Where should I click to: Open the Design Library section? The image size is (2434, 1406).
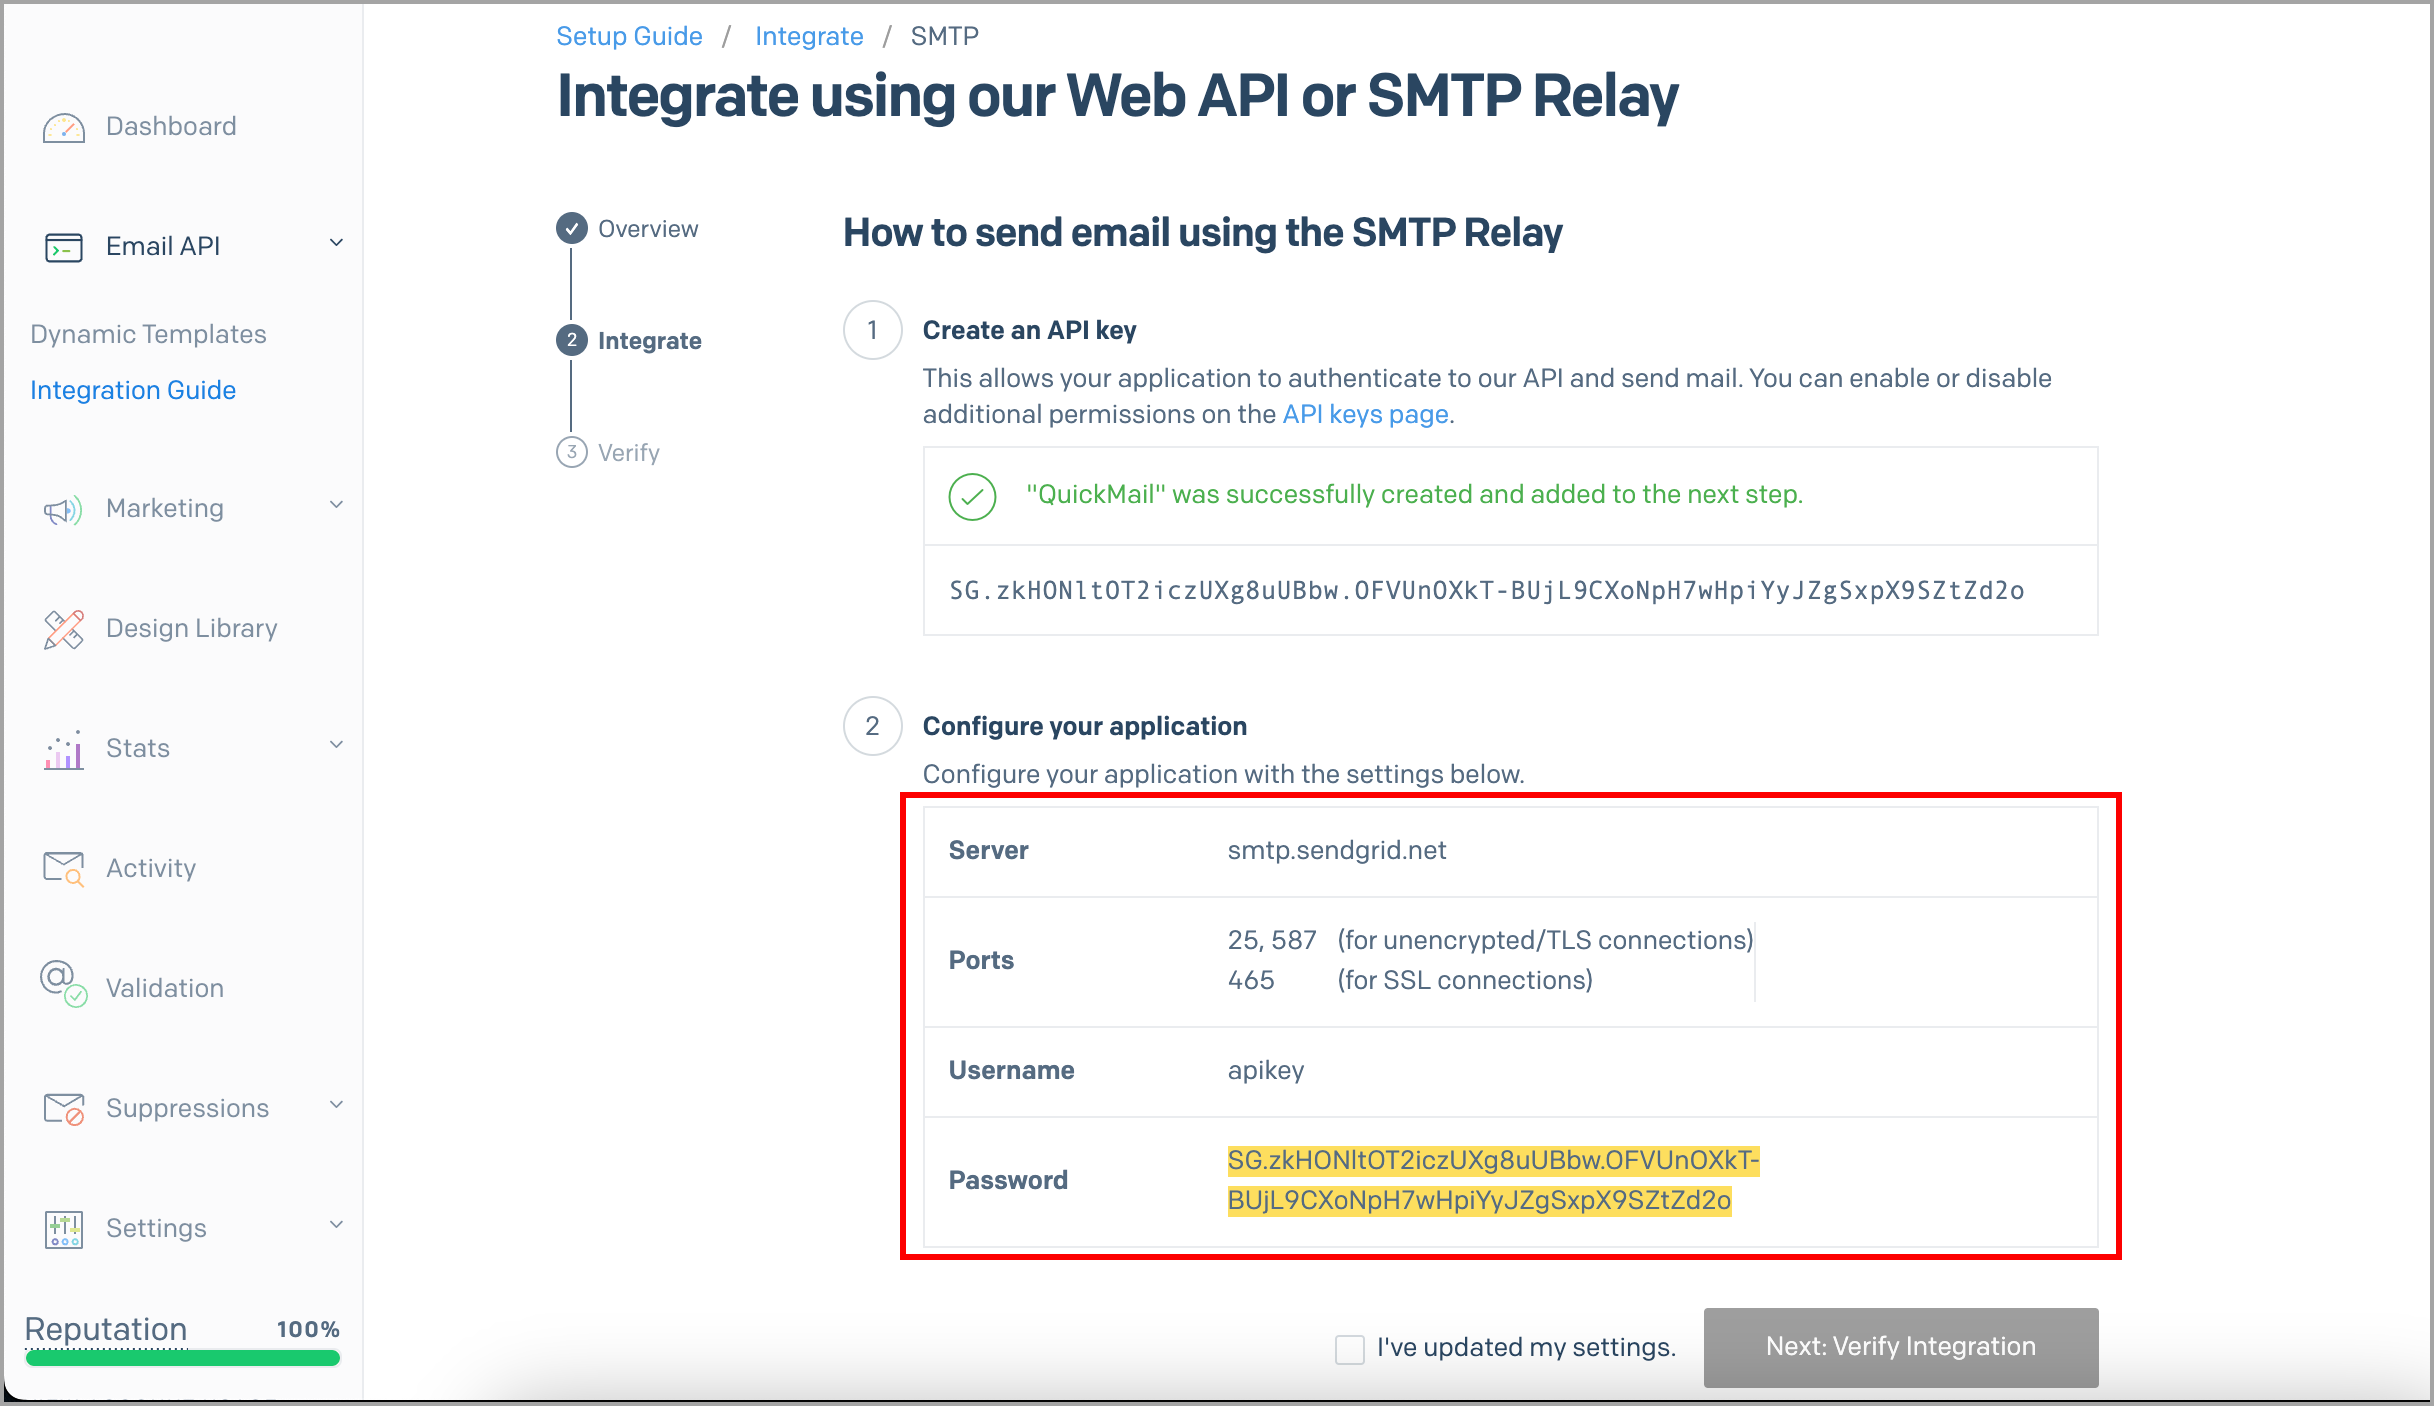(192, 628)
